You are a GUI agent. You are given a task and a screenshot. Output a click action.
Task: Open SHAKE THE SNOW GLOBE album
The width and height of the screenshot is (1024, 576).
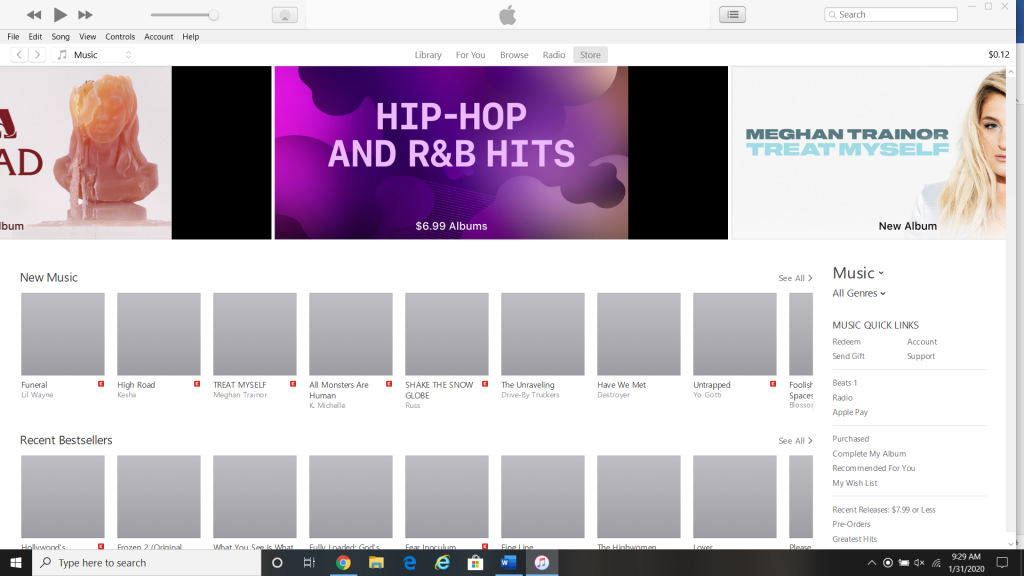pyautogui.click(x=447, y=334)
